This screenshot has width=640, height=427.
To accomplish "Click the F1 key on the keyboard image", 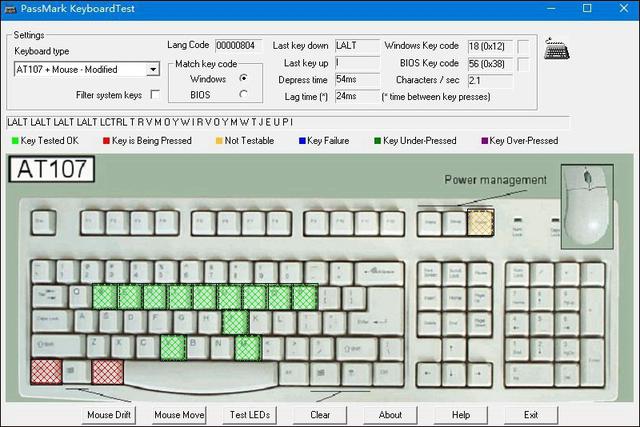I will coord(93,222).
